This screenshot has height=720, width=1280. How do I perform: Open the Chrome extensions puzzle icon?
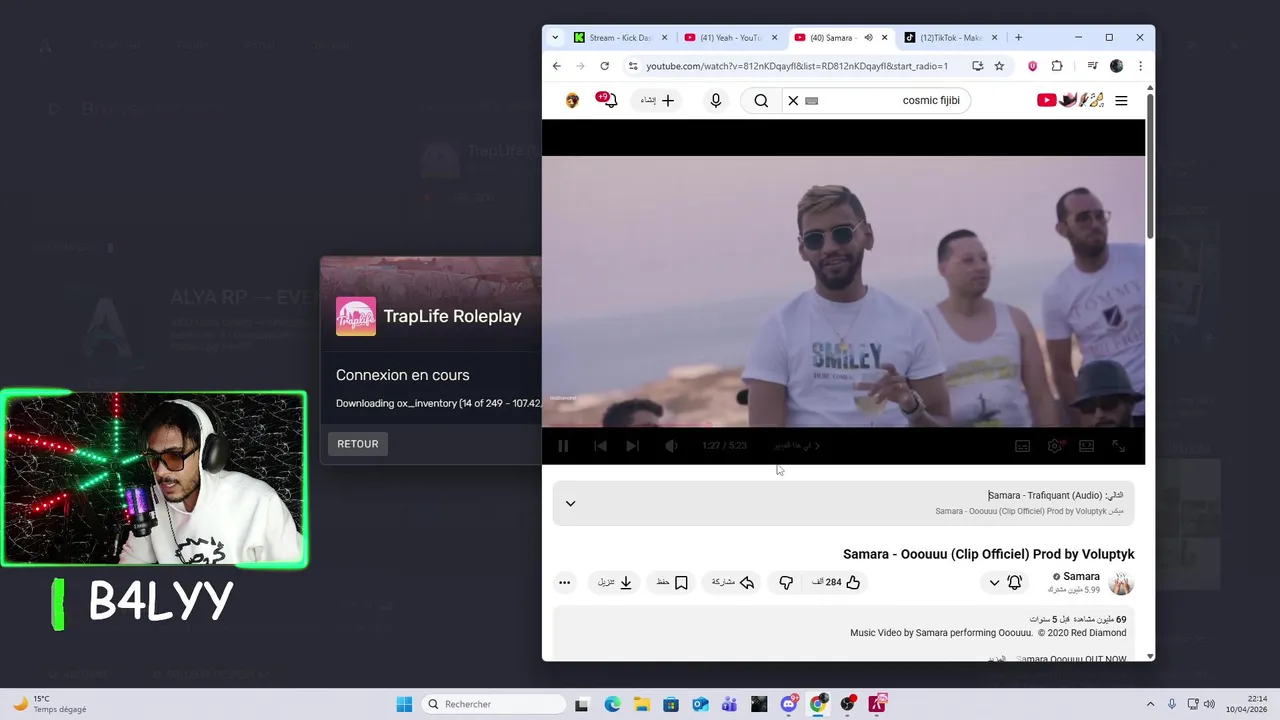(1057, 66)
